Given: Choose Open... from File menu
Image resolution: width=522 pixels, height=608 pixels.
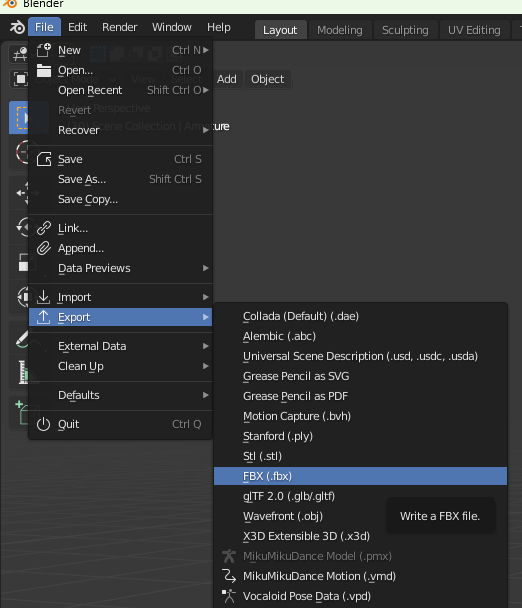Looking at the screenshot, I should 121,70.
